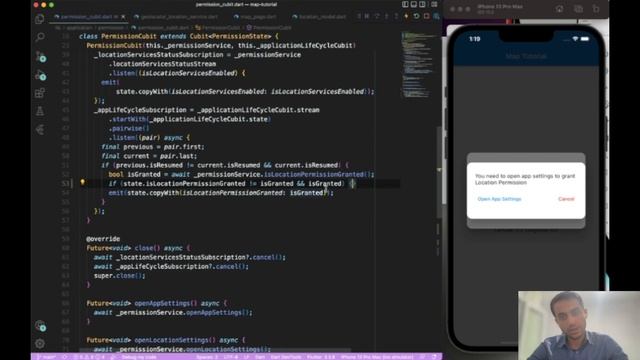This screenshot has width=640, height=360.
Task: Click the webcam video thumbnail
Action: [579, 325]
